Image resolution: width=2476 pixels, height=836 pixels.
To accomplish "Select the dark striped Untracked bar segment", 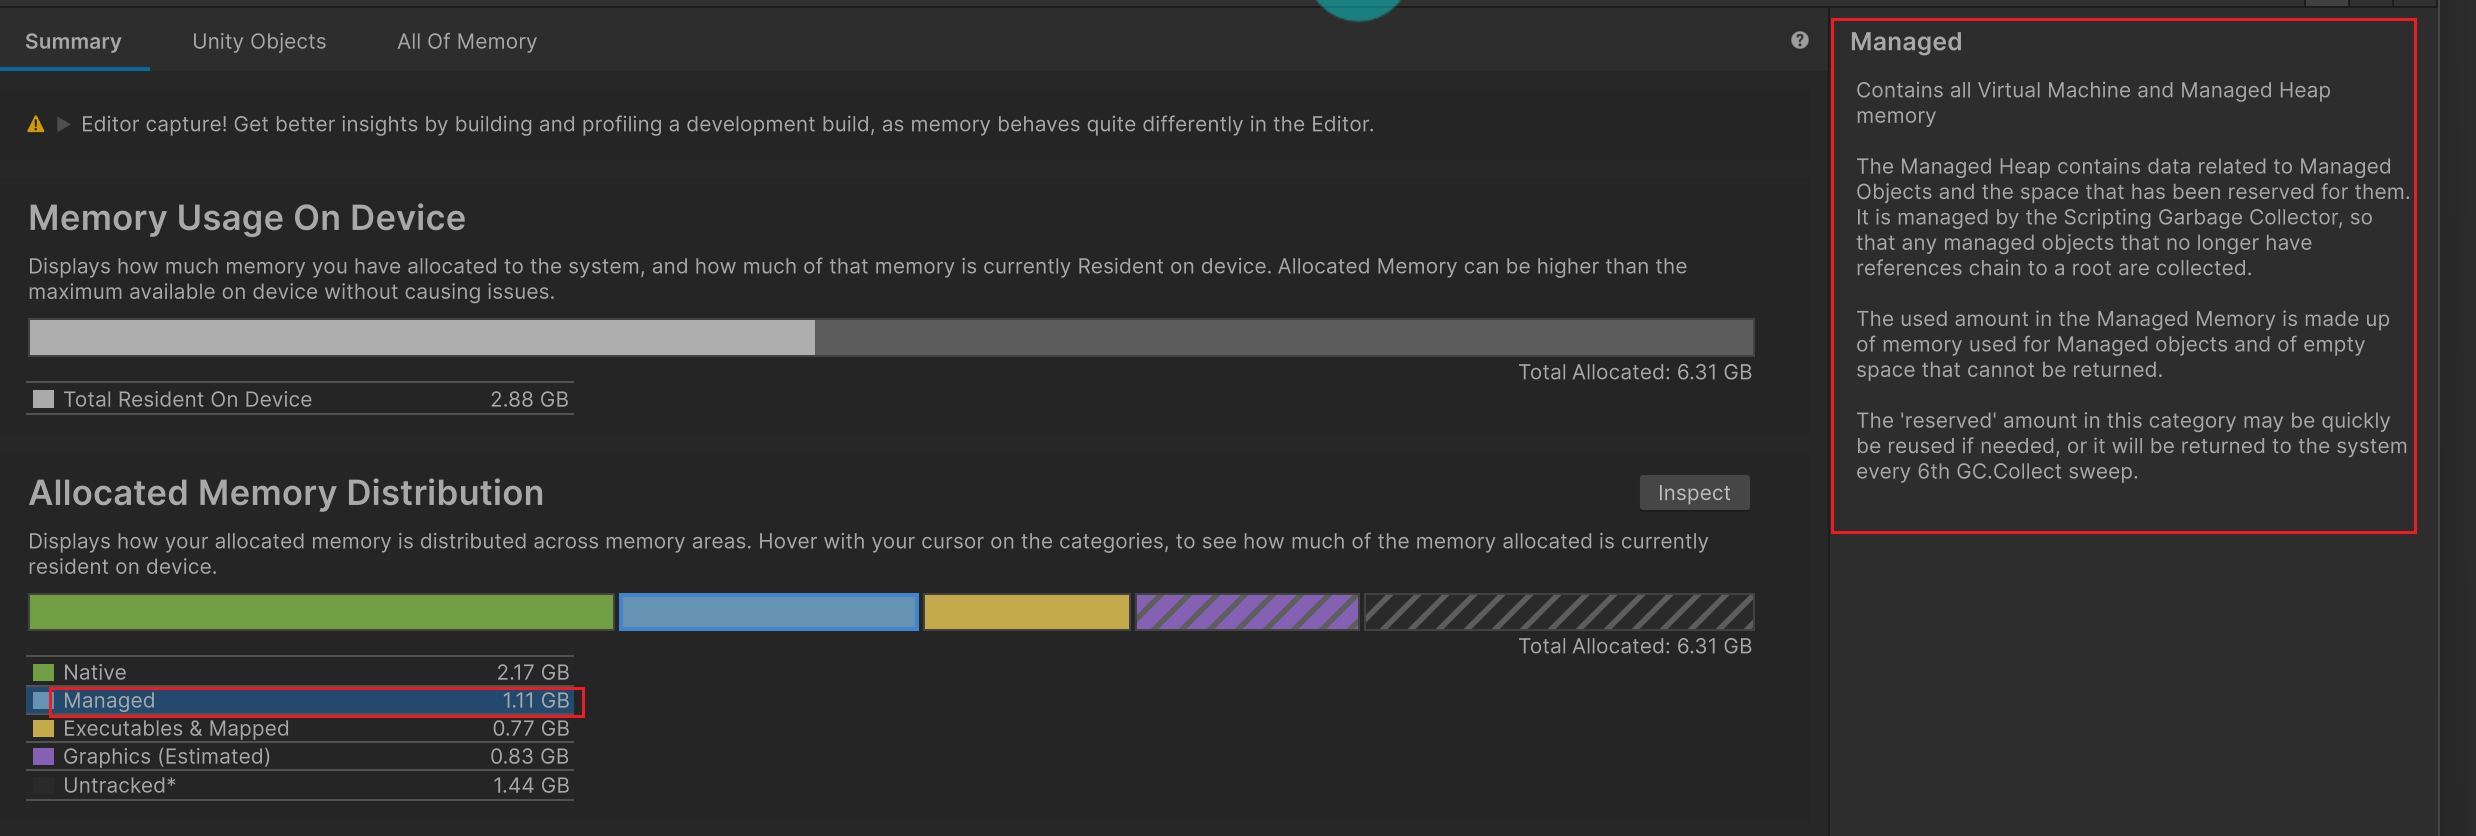I will coord(1559,612).
